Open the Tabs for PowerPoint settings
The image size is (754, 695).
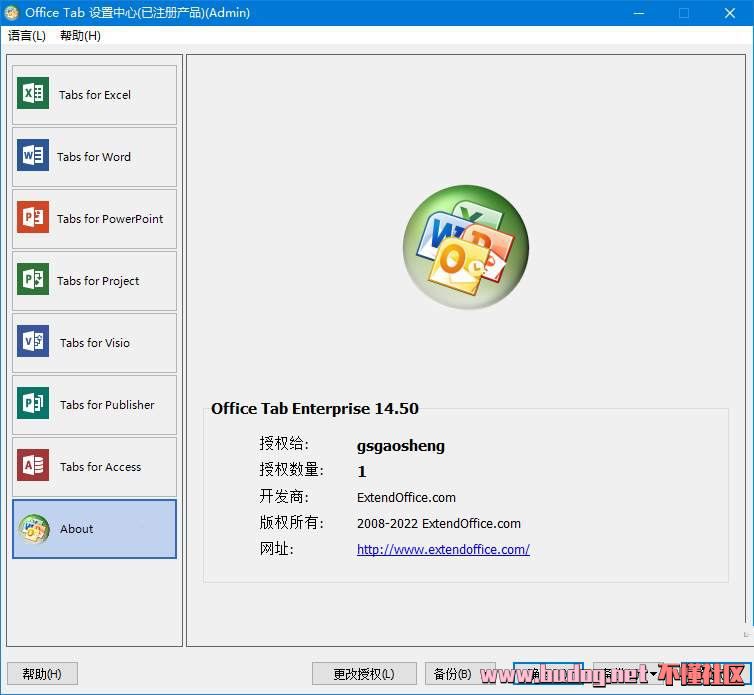[94, 219]
